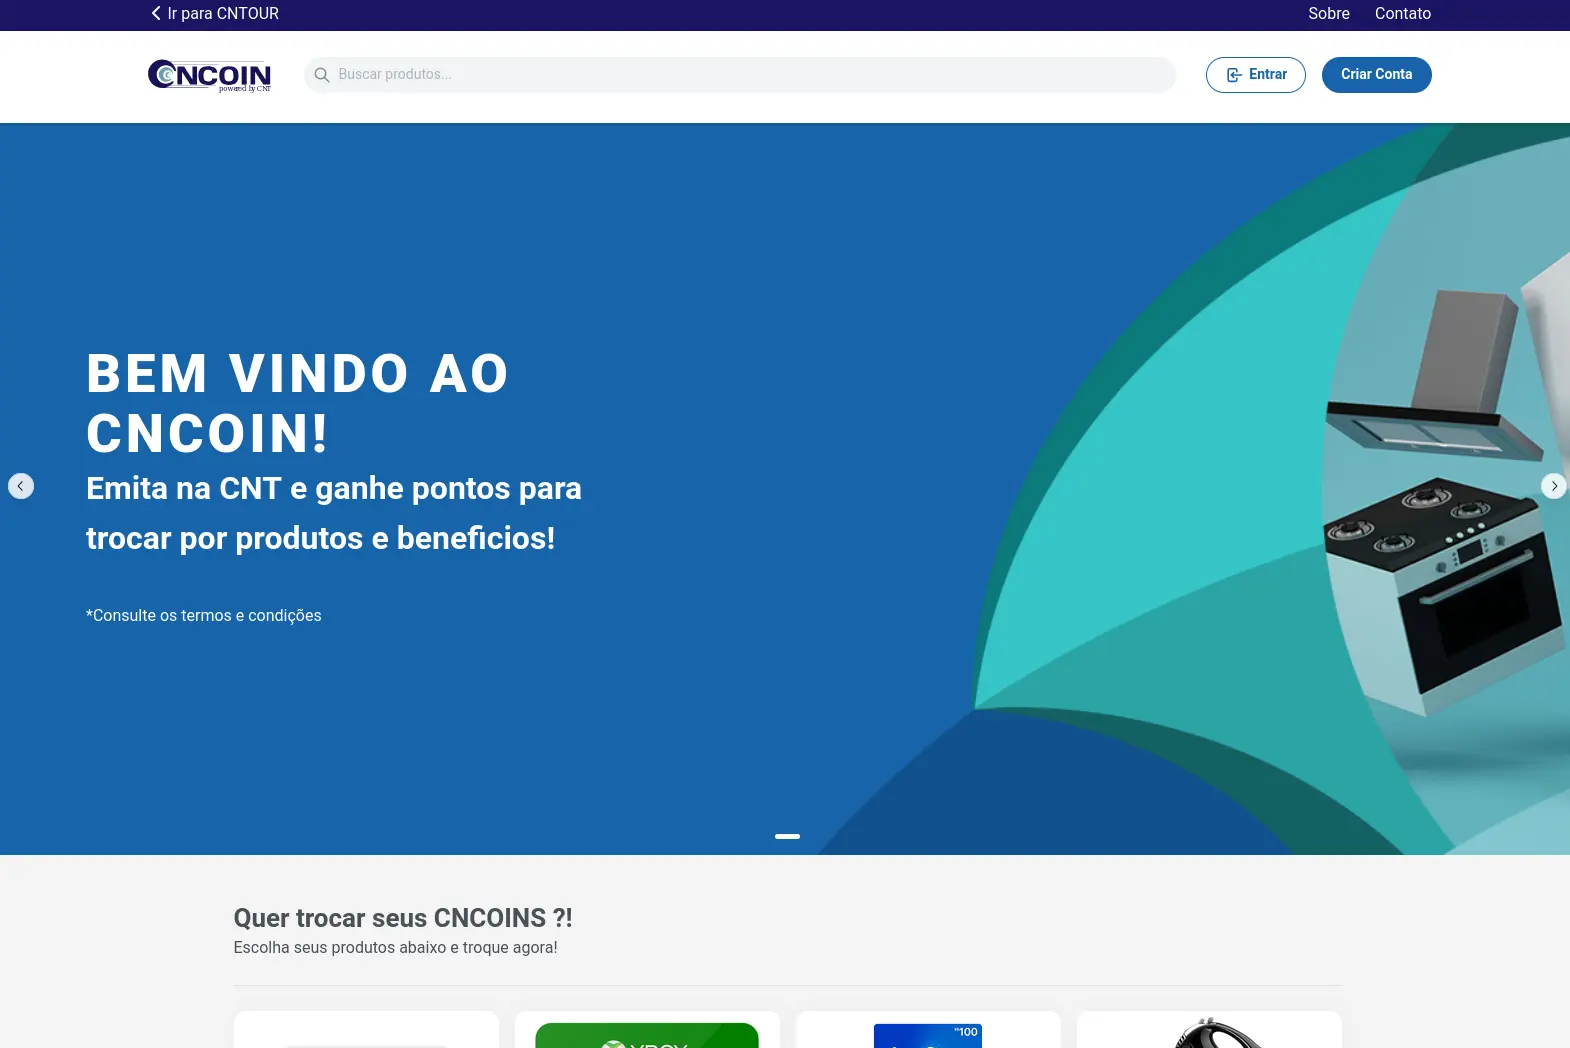This screenshot has height=1048, width=1570.
Task: Click the Quer trocar seus CNCOINS ?! heading
Action: click(403, 918)
